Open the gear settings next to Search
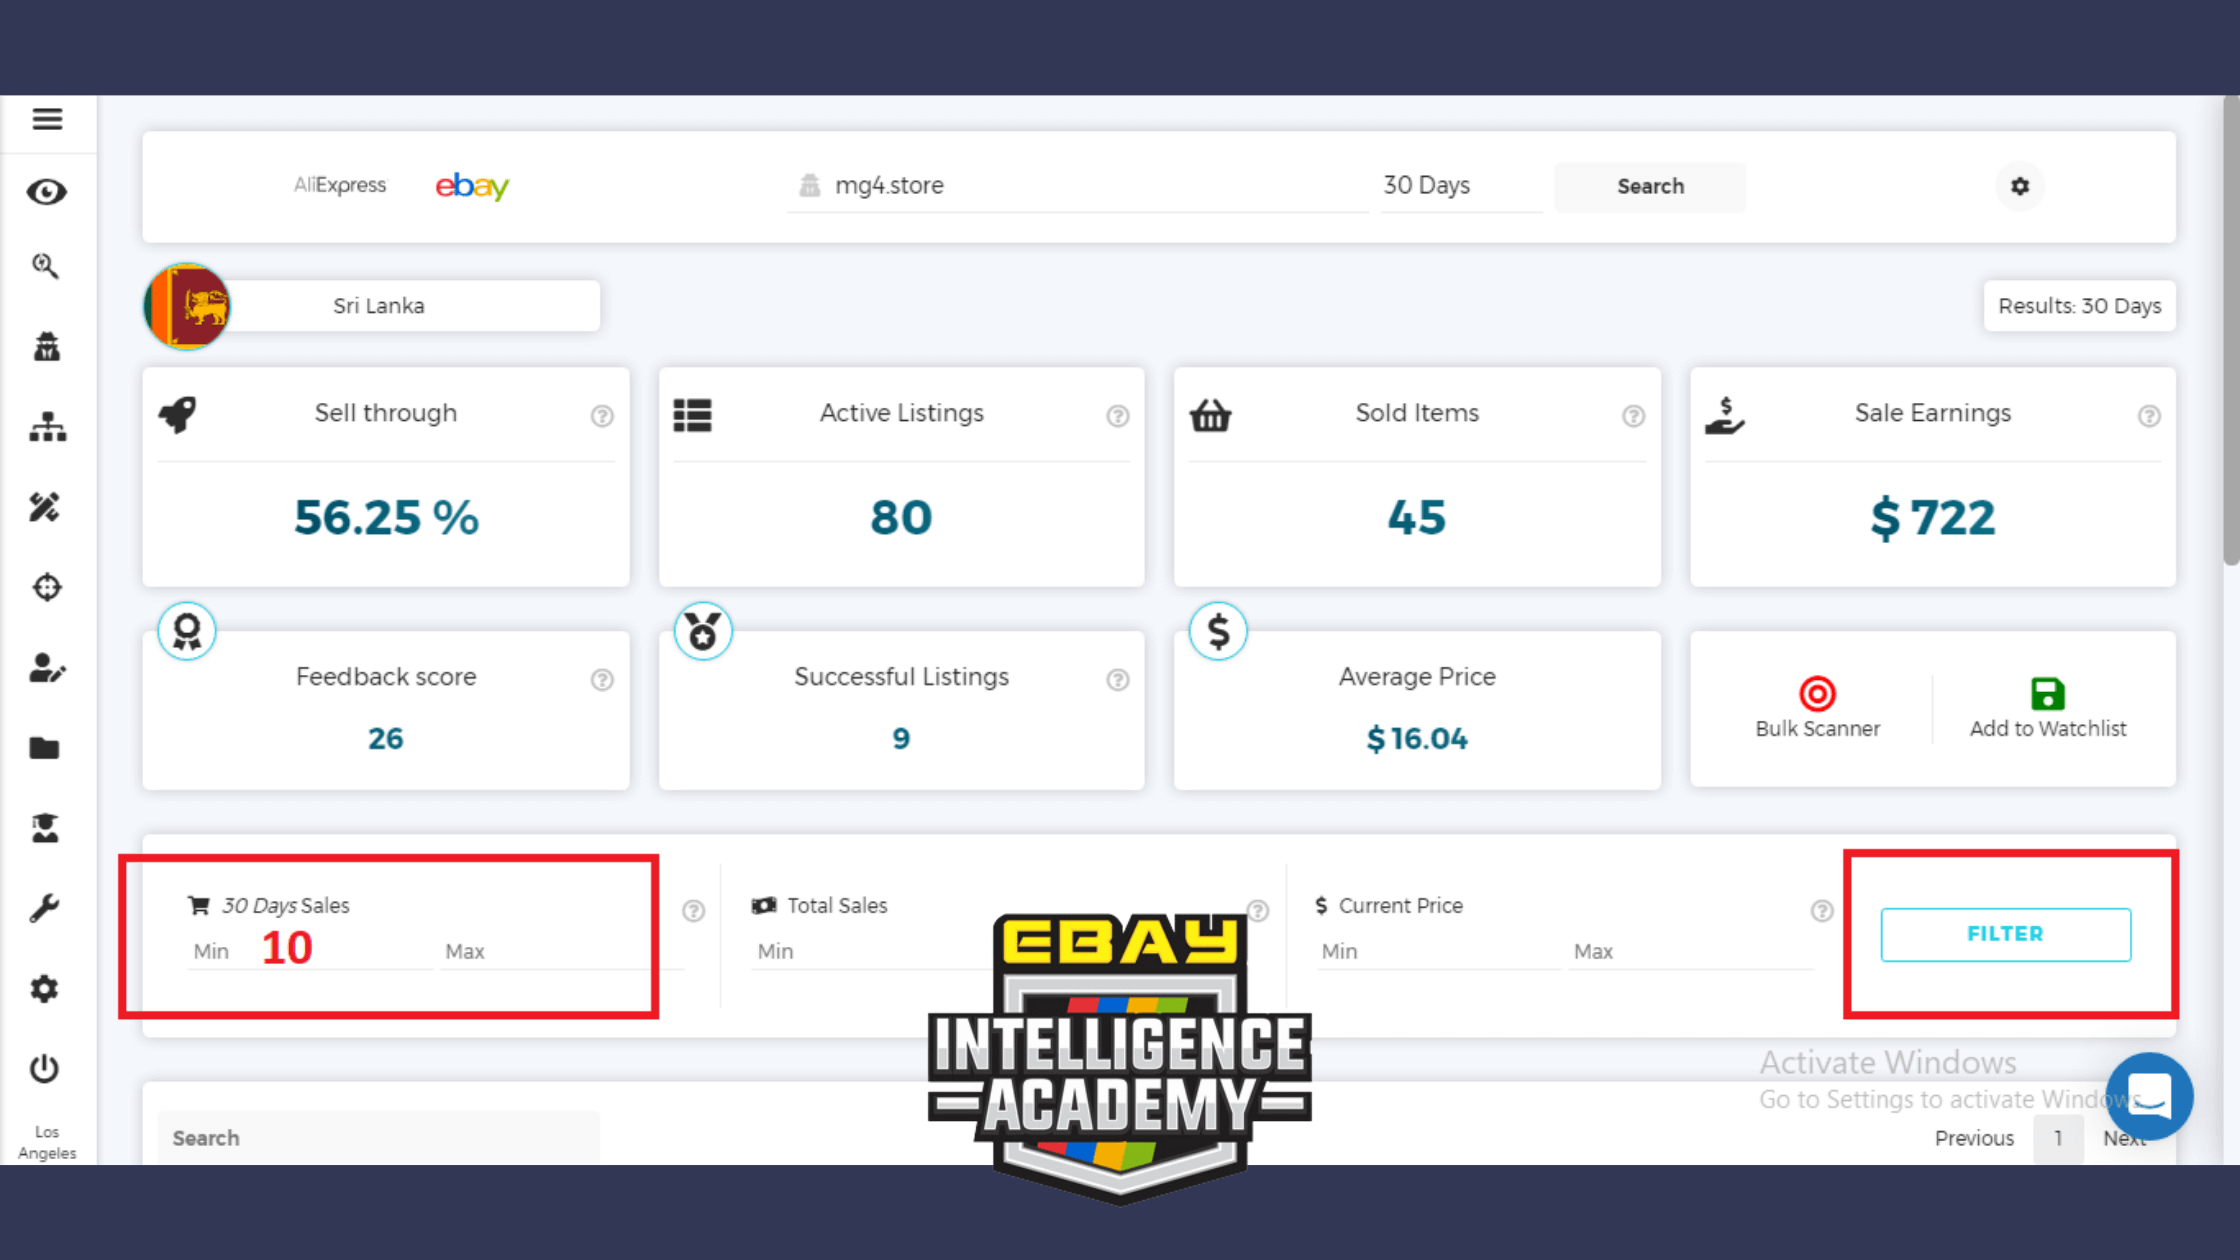2240x1260 pixels. click(2020, 186)
